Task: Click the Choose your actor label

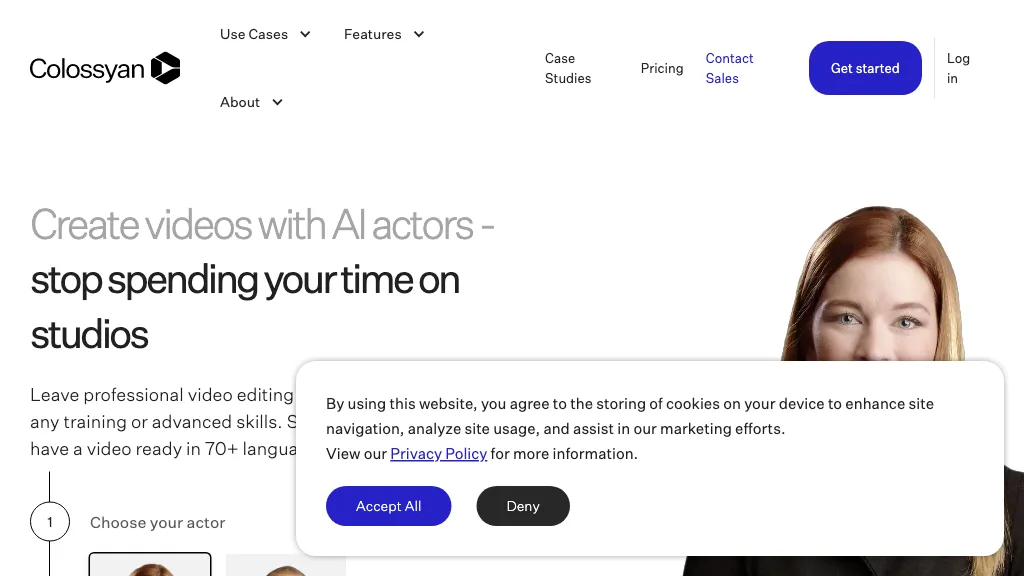Action: tap(157, 522)
